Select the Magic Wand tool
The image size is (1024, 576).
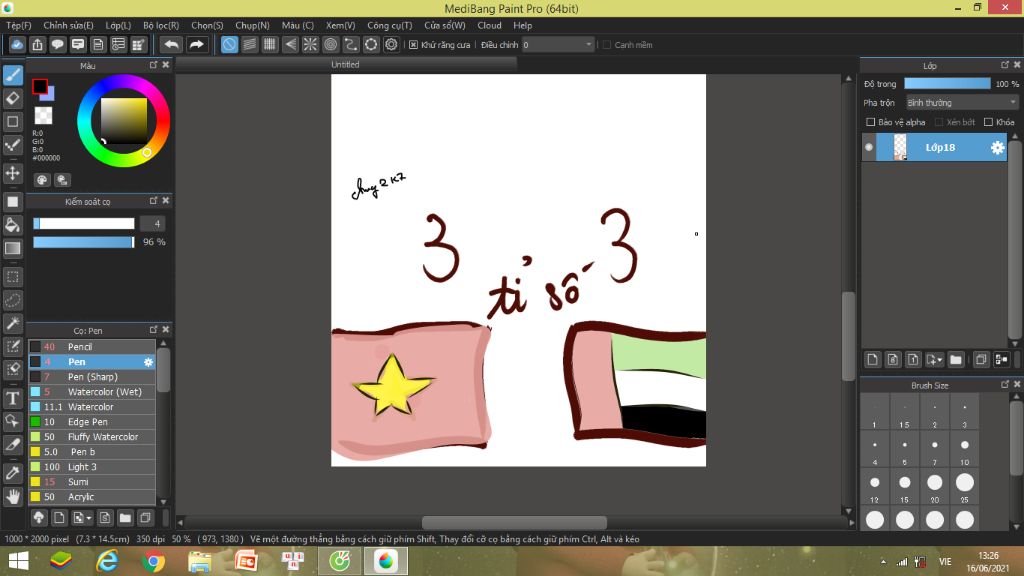pyautogui.click(x=12, y=323)
